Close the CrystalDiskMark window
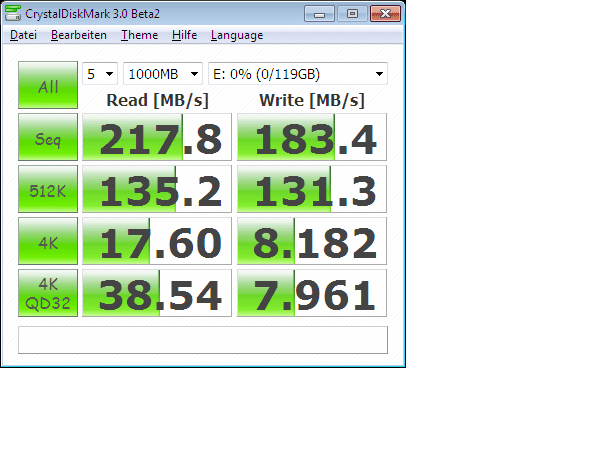The height and width of the screenshot is (460, 614). [386, 14]
